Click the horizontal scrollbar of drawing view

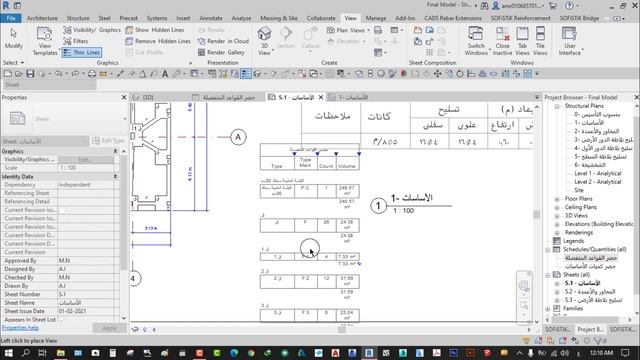pos(341,329)
